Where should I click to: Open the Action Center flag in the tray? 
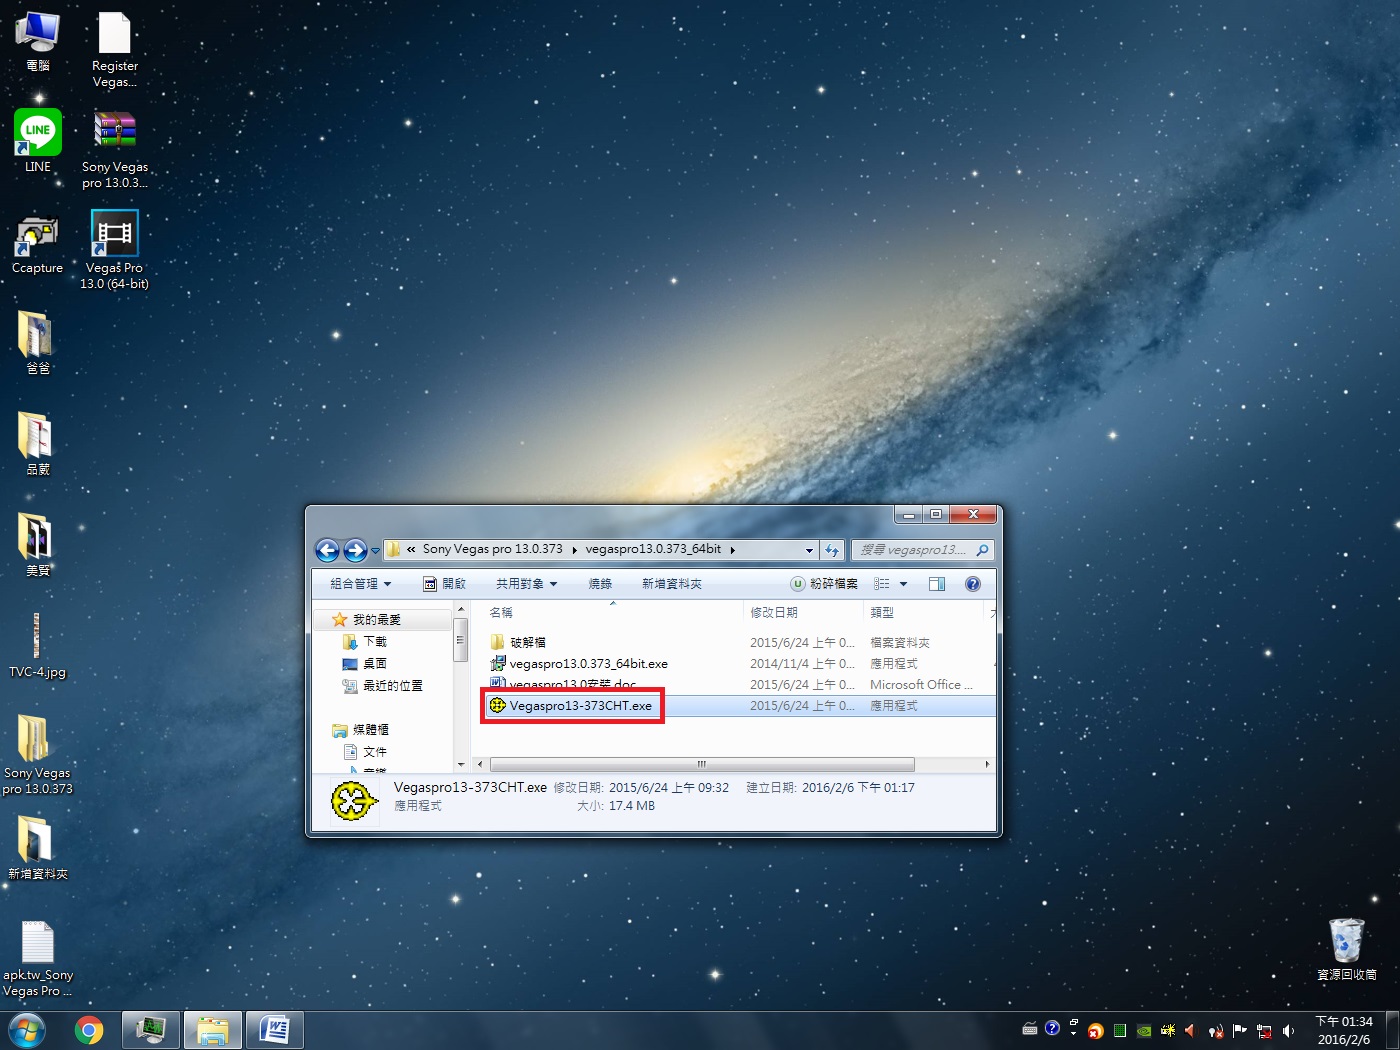coord(1239,1031)
